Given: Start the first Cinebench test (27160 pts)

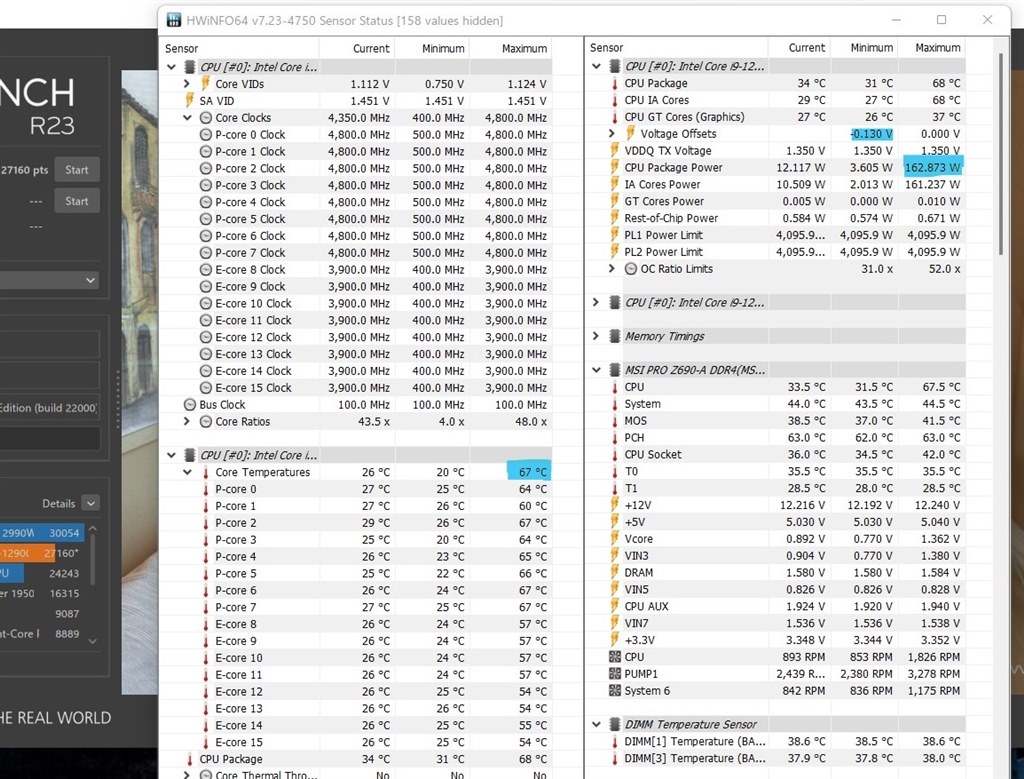Looking at the screenshot, I should 76,170.
